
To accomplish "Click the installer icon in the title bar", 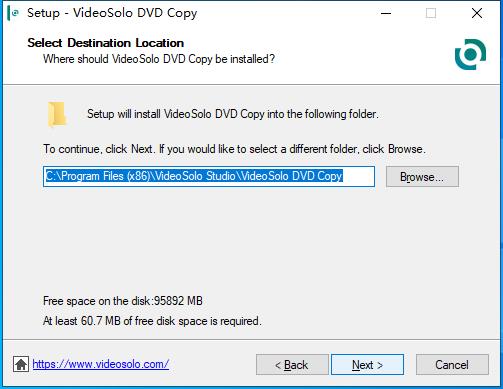I will click(14, 13).
